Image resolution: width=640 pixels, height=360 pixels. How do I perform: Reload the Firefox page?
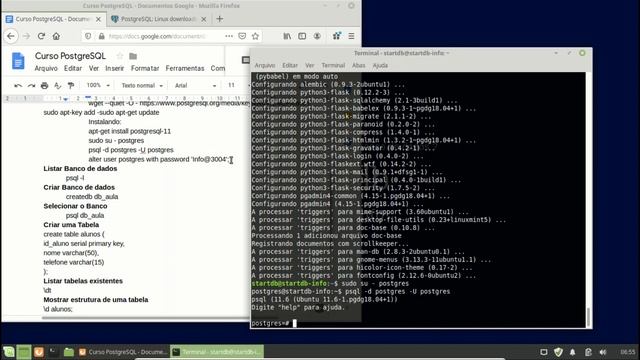[41, 36]
